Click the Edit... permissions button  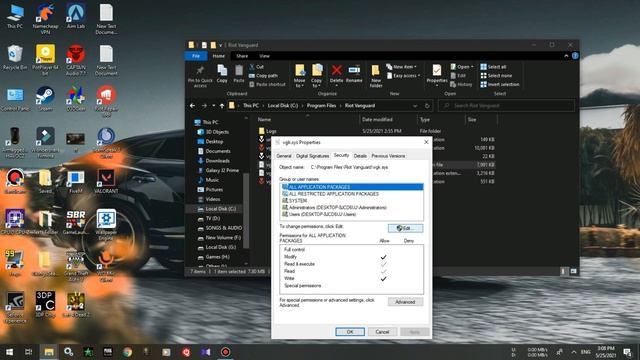coord(405,228)
